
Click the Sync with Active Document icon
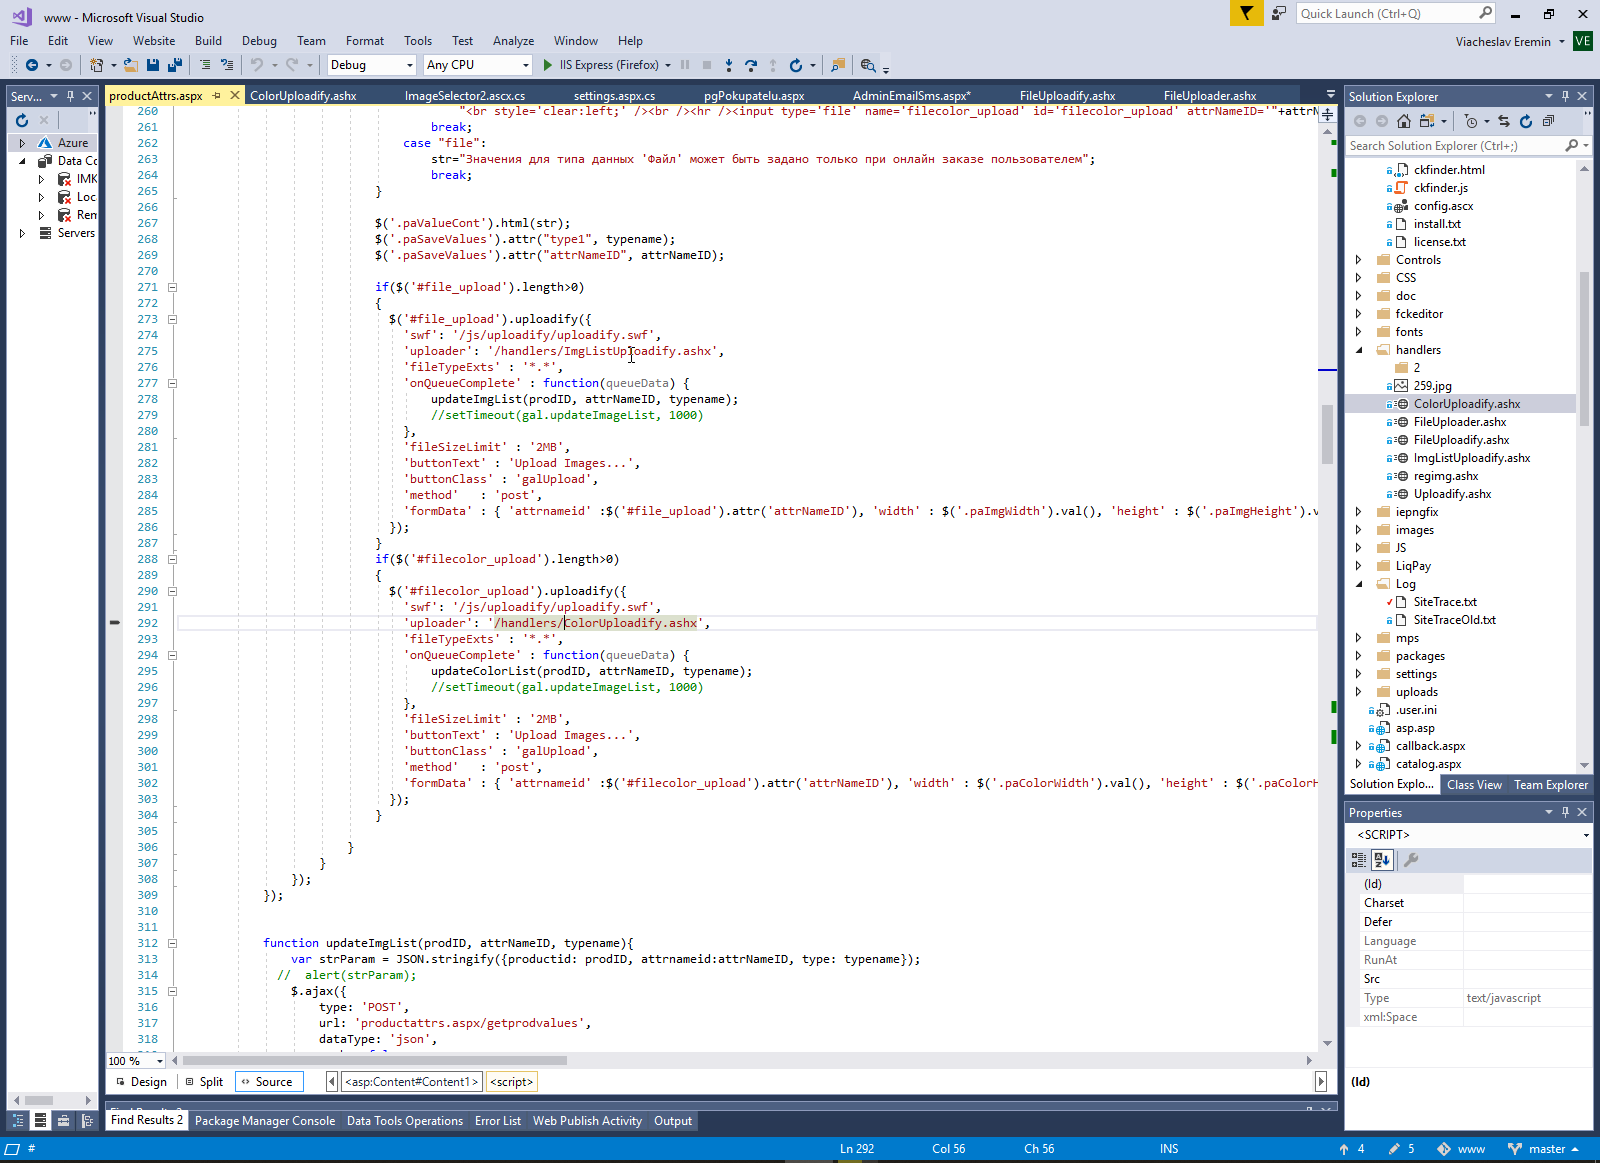(1504, 121)
